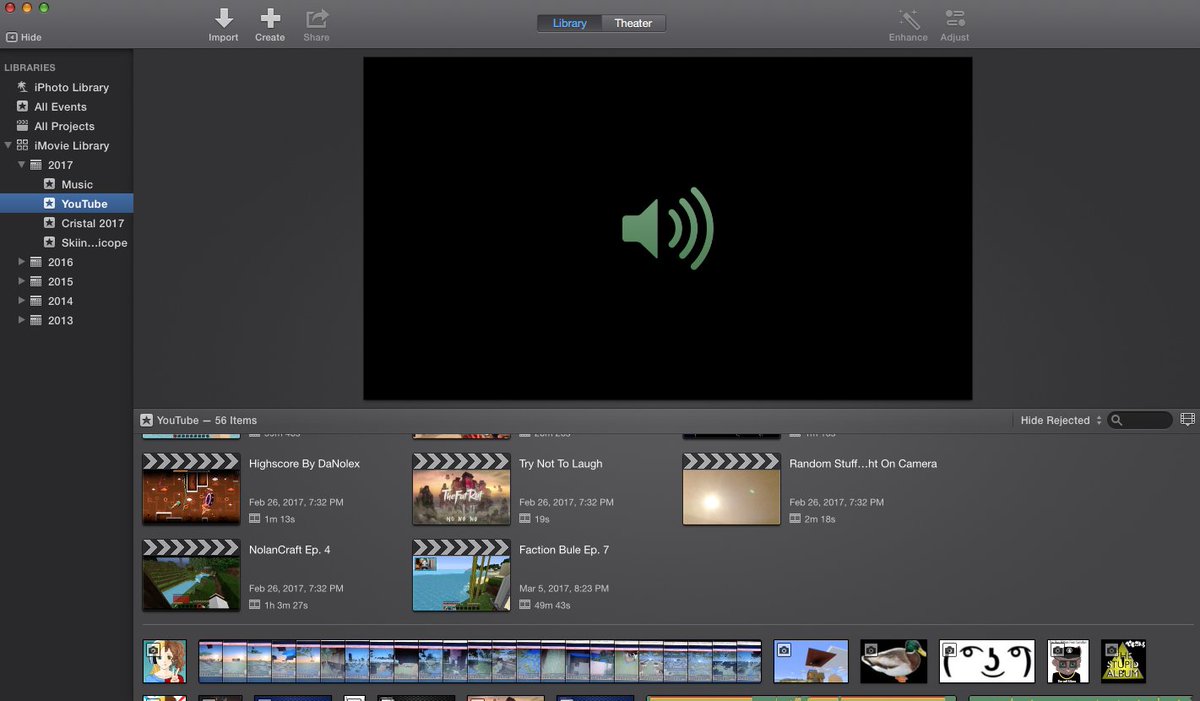
Task: Select the sunglasses character photo clip
Action: (x=1069, y=661)
